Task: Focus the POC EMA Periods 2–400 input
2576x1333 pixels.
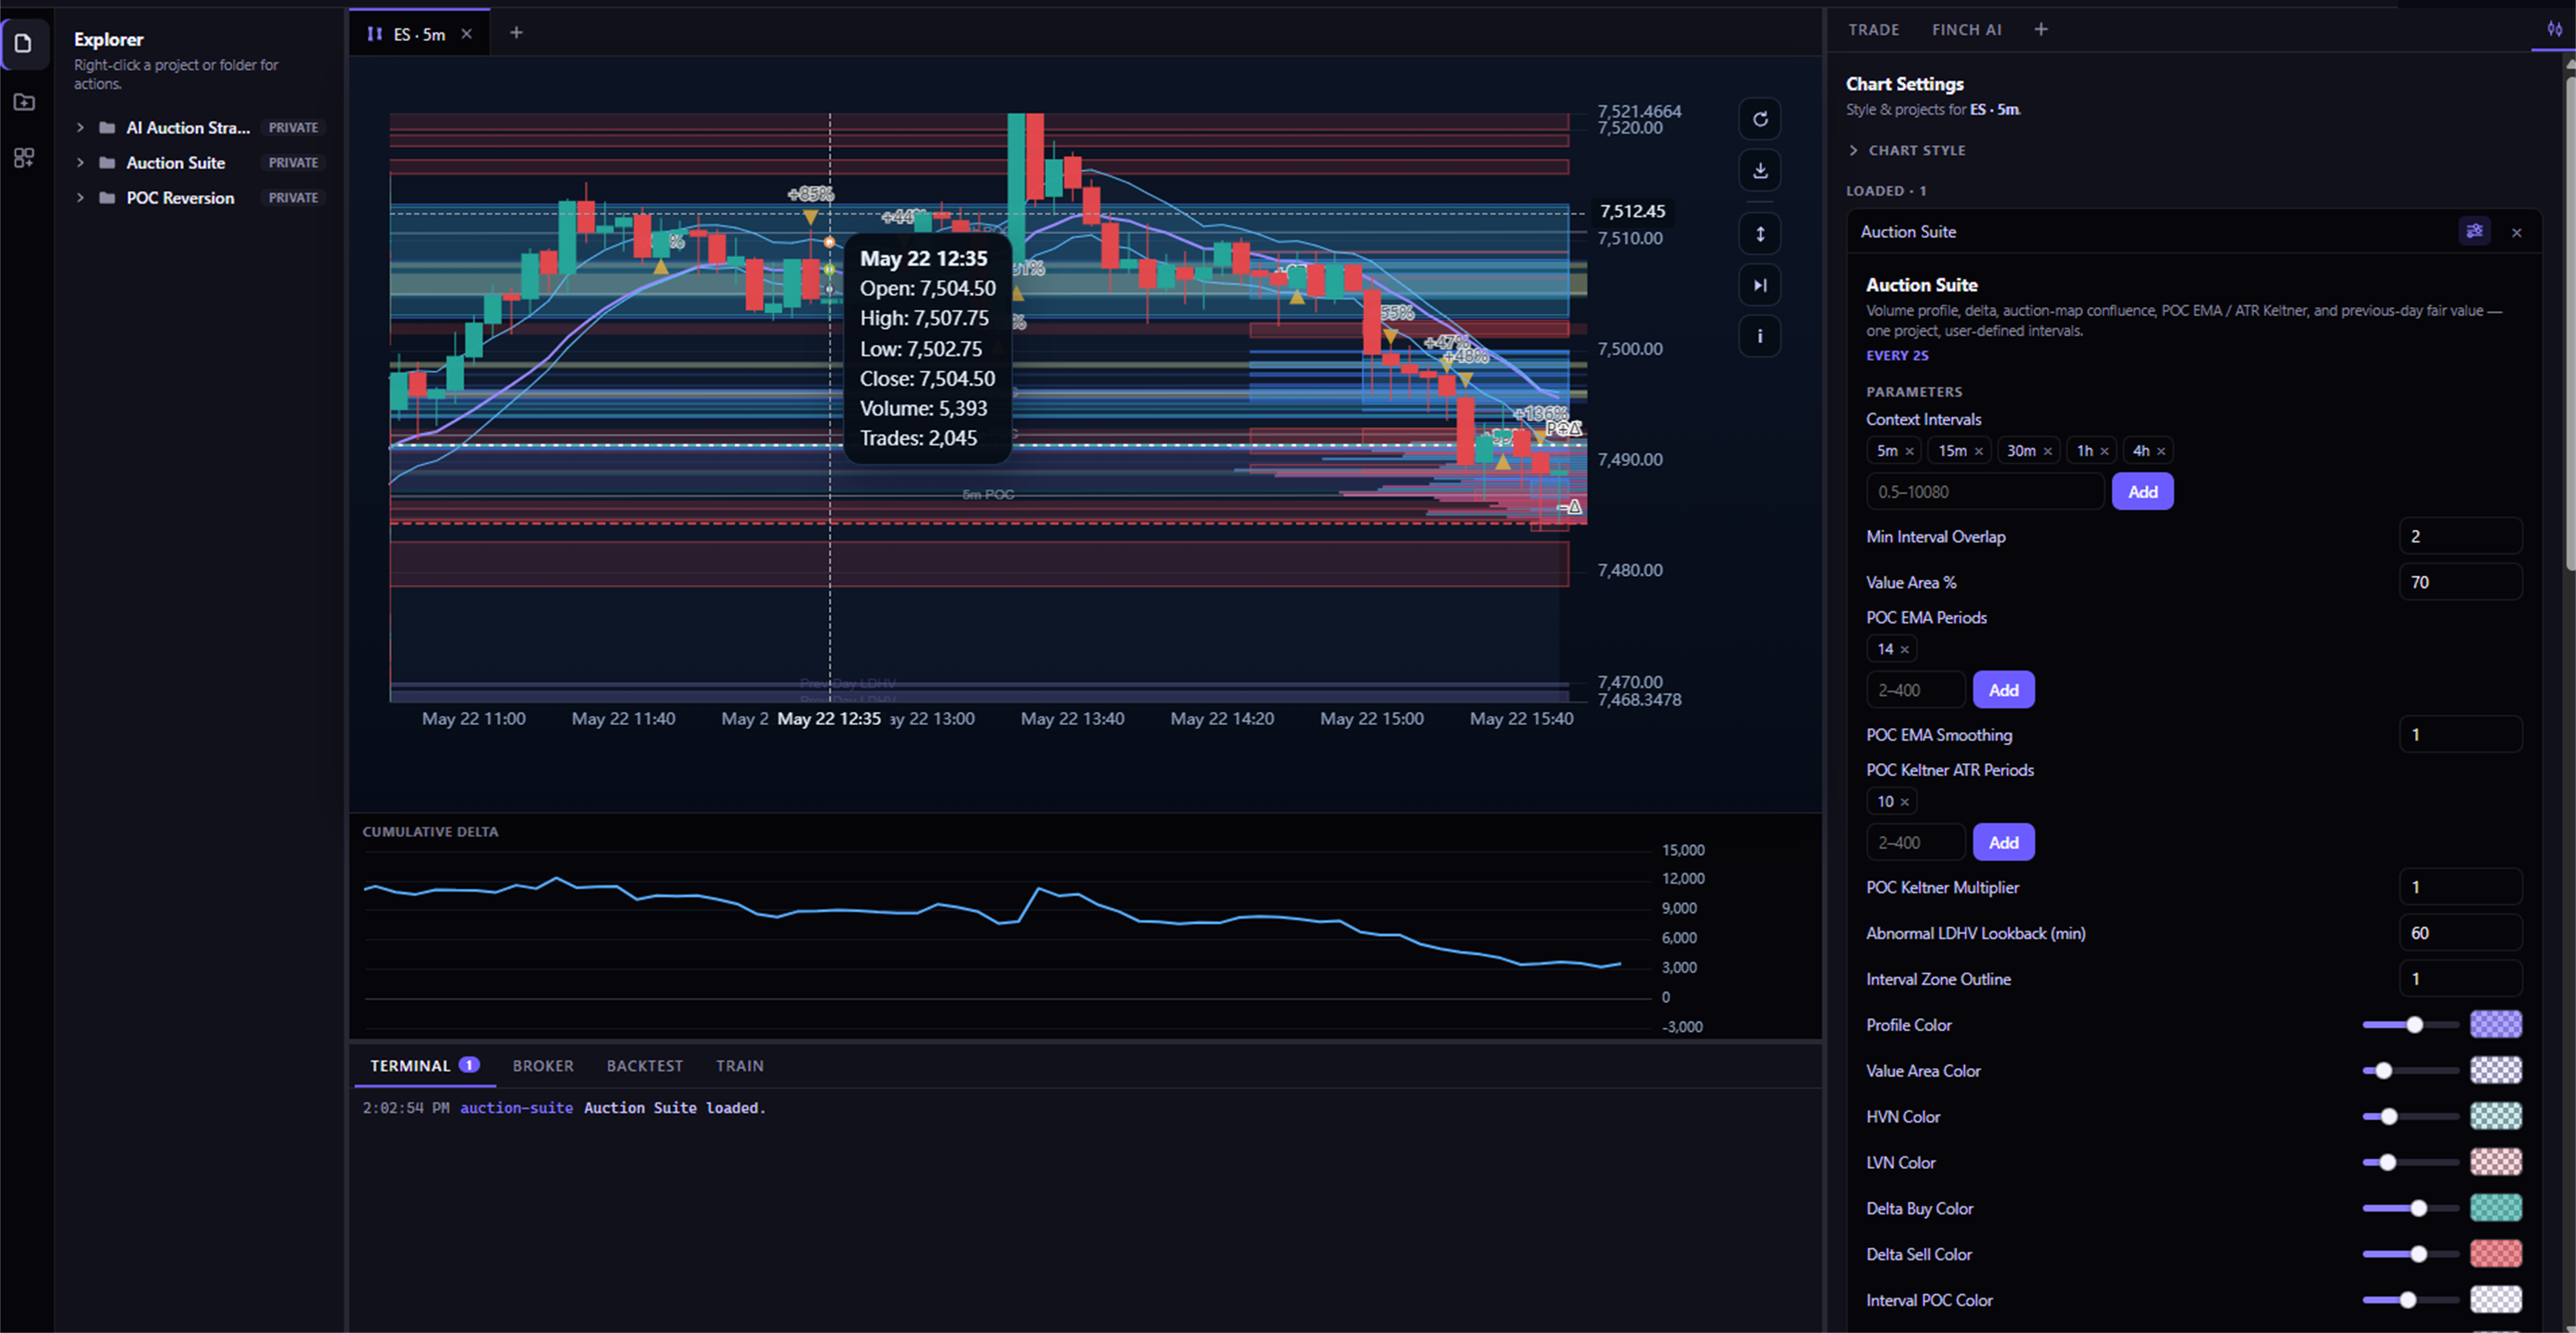Action: [x=1915, y=690]
